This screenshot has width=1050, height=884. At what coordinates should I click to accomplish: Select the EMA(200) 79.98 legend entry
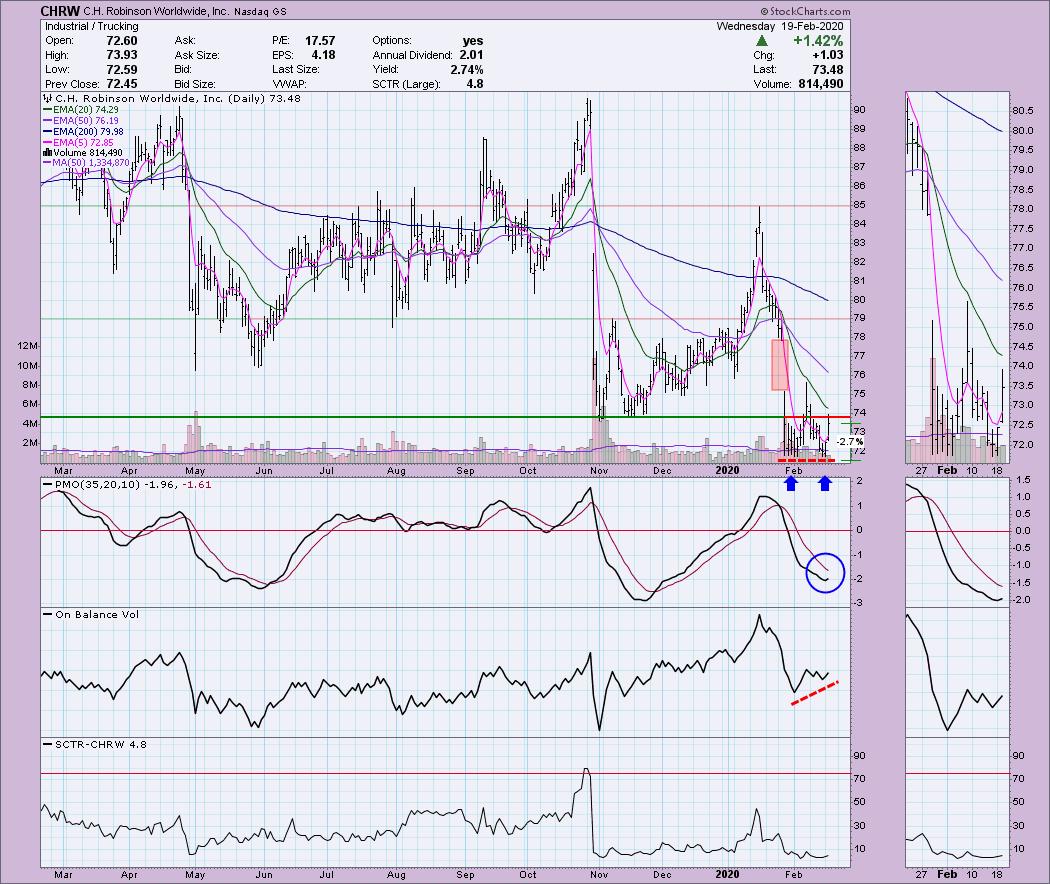pos(83,131)
